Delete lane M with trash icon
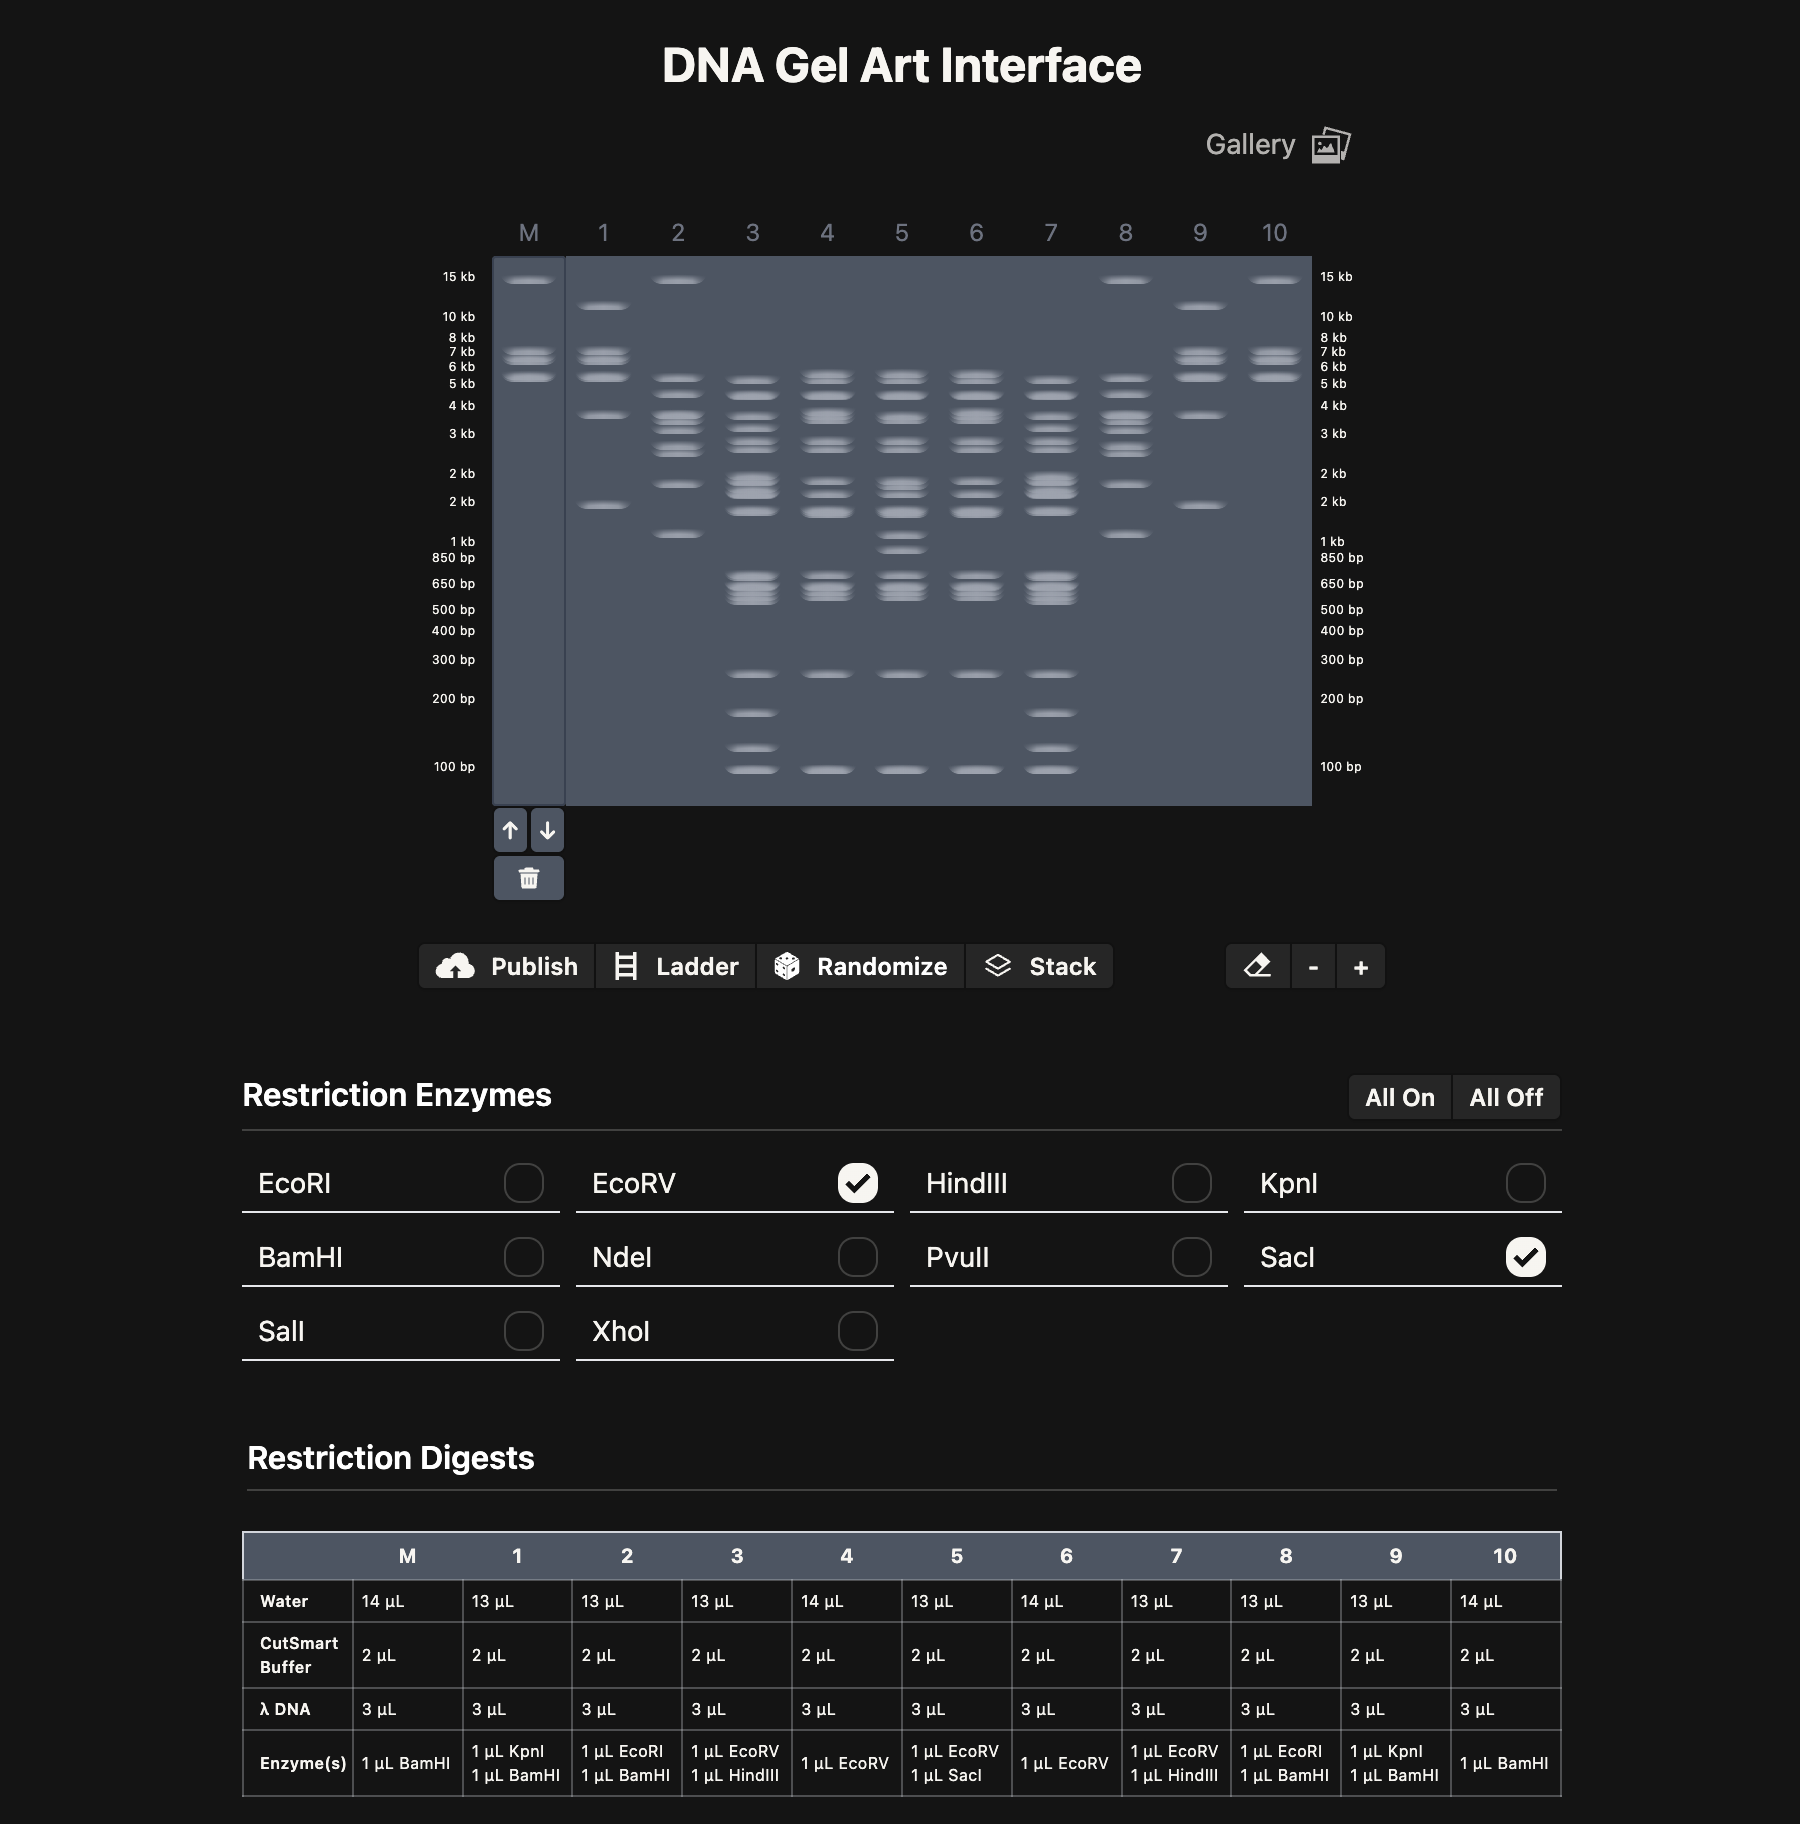 click(x=528, y=878)
